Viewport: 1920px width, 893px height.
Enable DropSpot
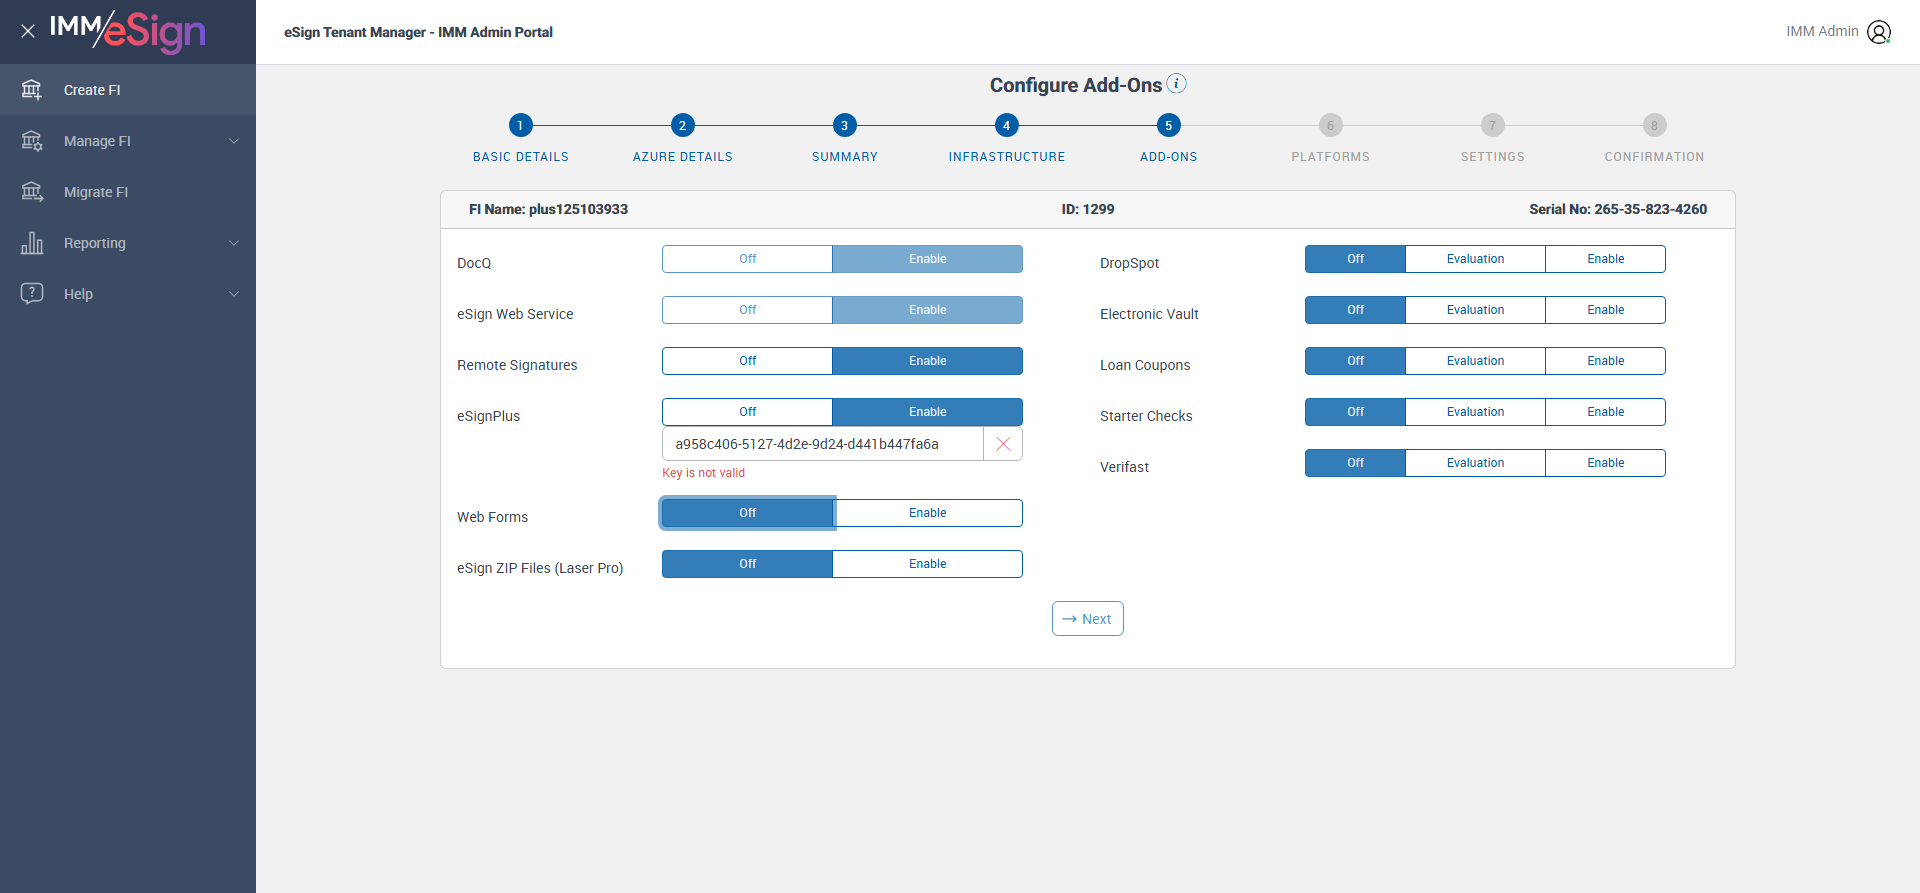click(x=1605, y=259)
